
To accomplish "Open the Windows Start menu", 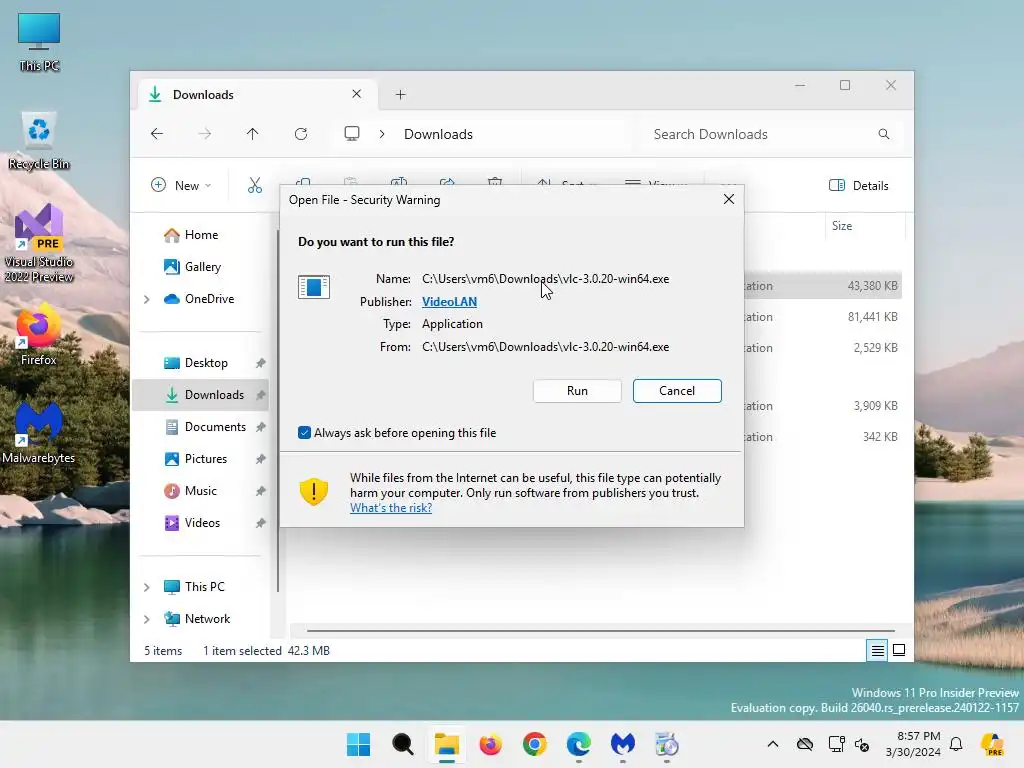I will point(359,744).
